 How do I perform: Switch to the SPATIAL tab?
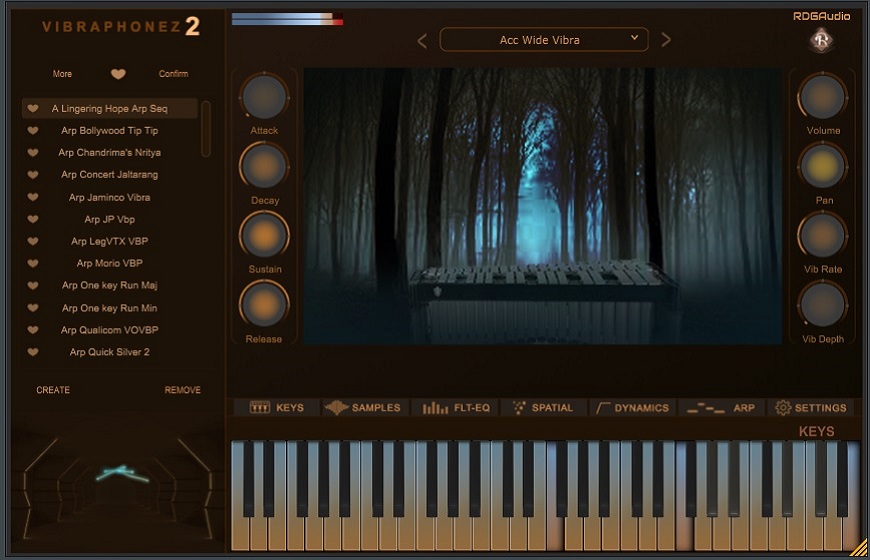click(544, 408)
